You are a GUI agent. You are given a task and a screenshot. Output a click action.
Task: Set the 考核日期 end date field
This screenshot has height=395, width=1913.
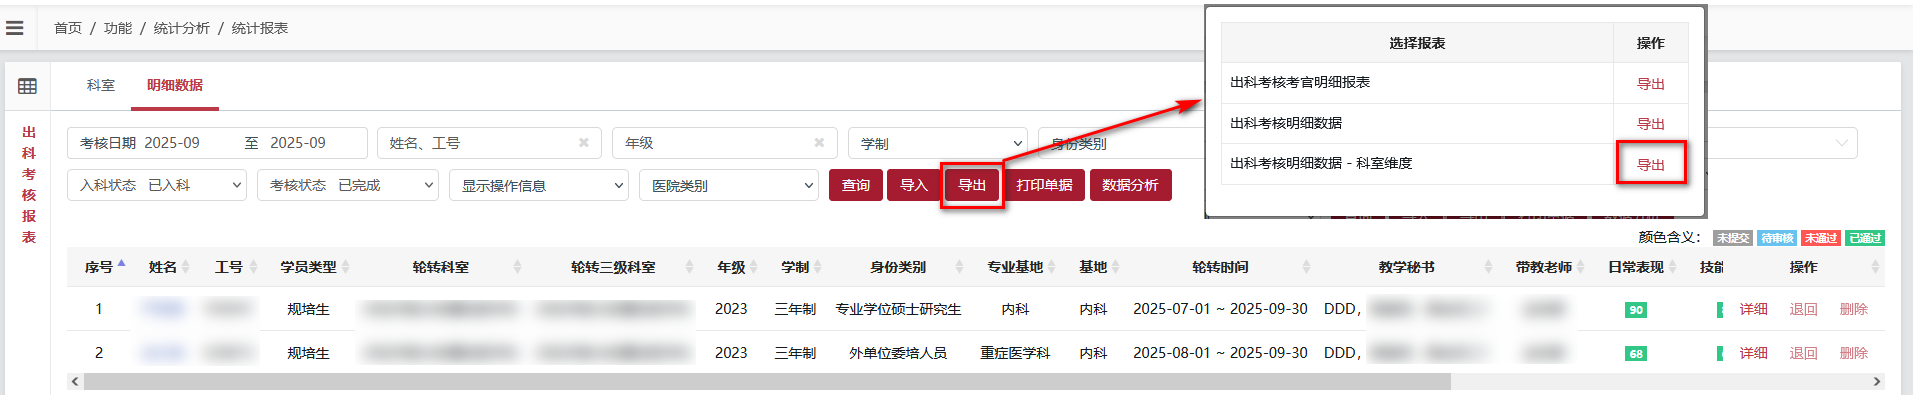[x=298, y=143]
